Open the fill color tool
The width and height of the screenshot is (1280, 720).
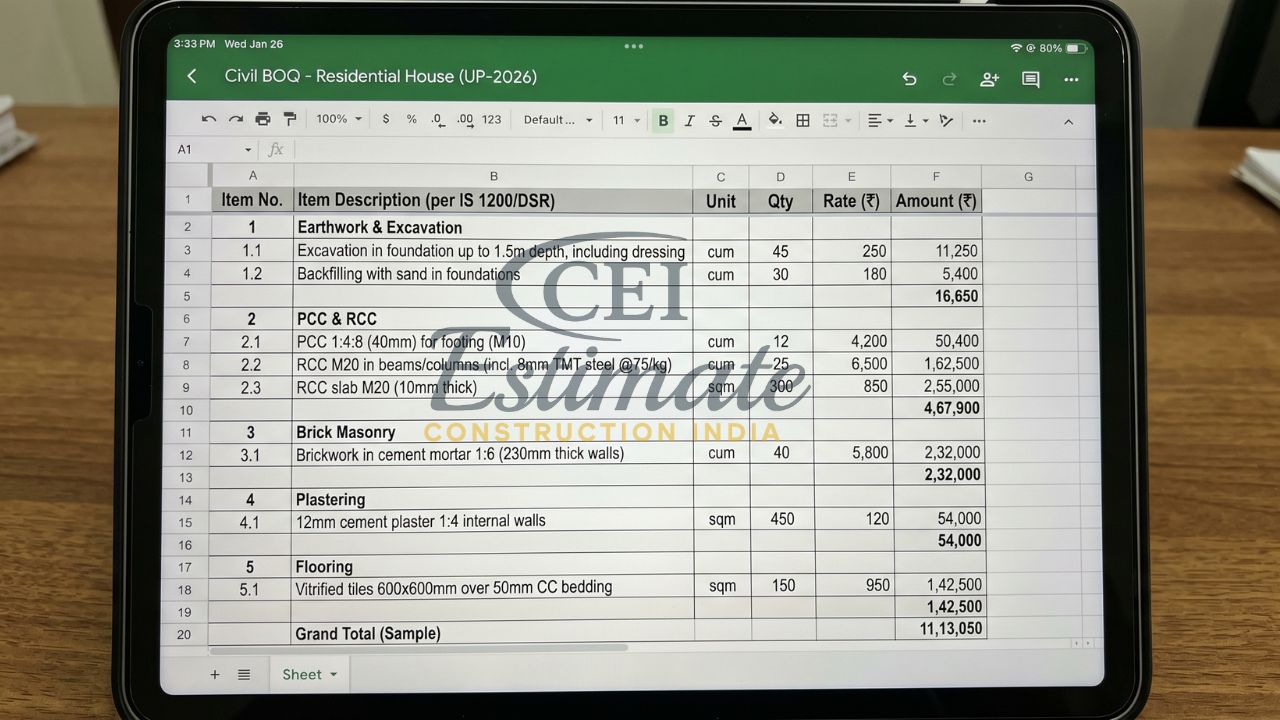775,119
